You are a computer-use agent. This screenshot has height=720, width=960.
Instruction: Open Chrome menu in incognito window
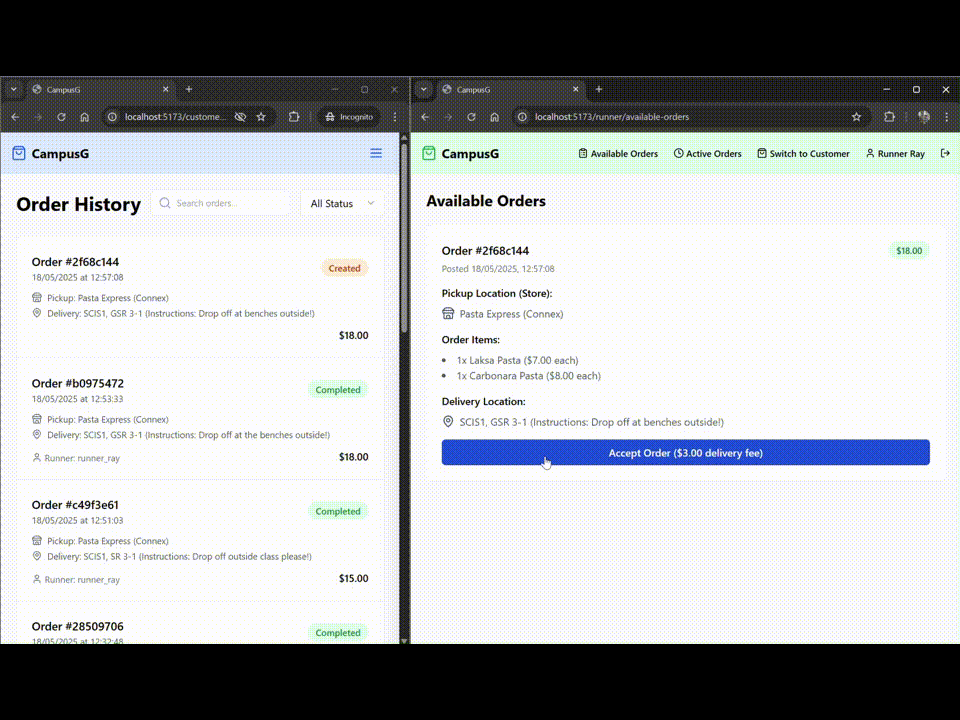(395, 117)
